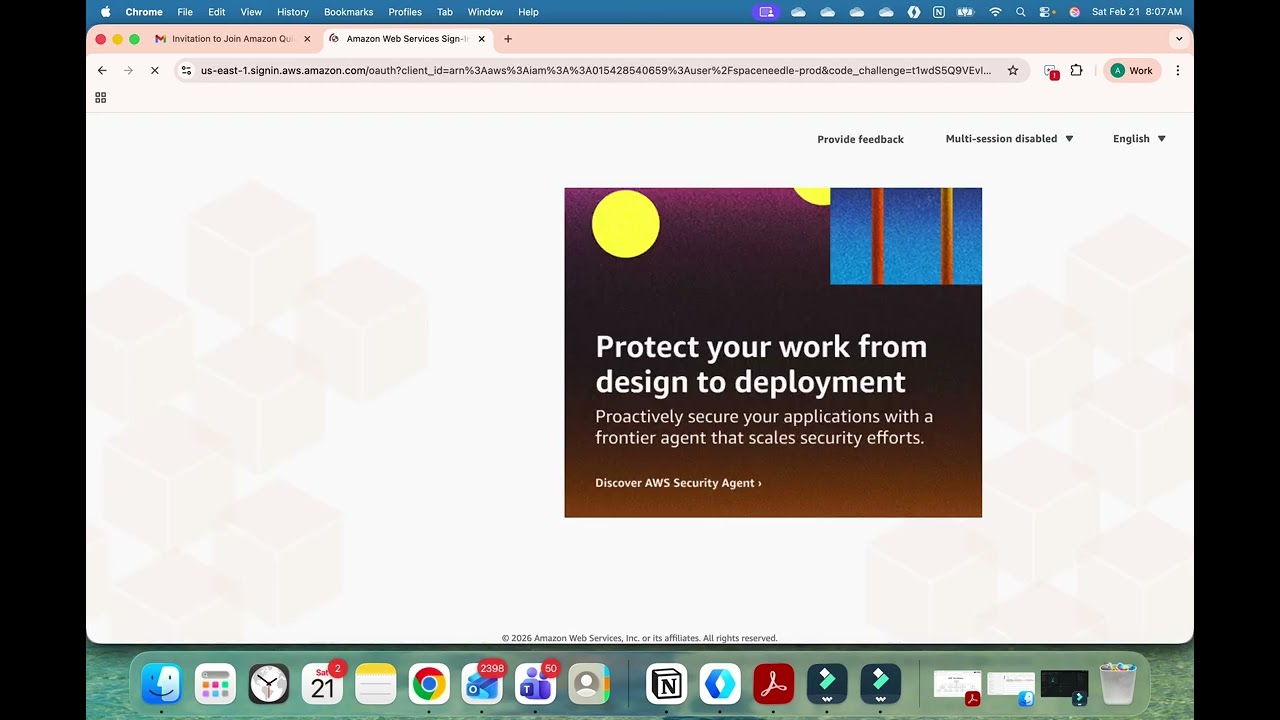Click the AWS Security Agent promo banner headline

click(761, 364)
